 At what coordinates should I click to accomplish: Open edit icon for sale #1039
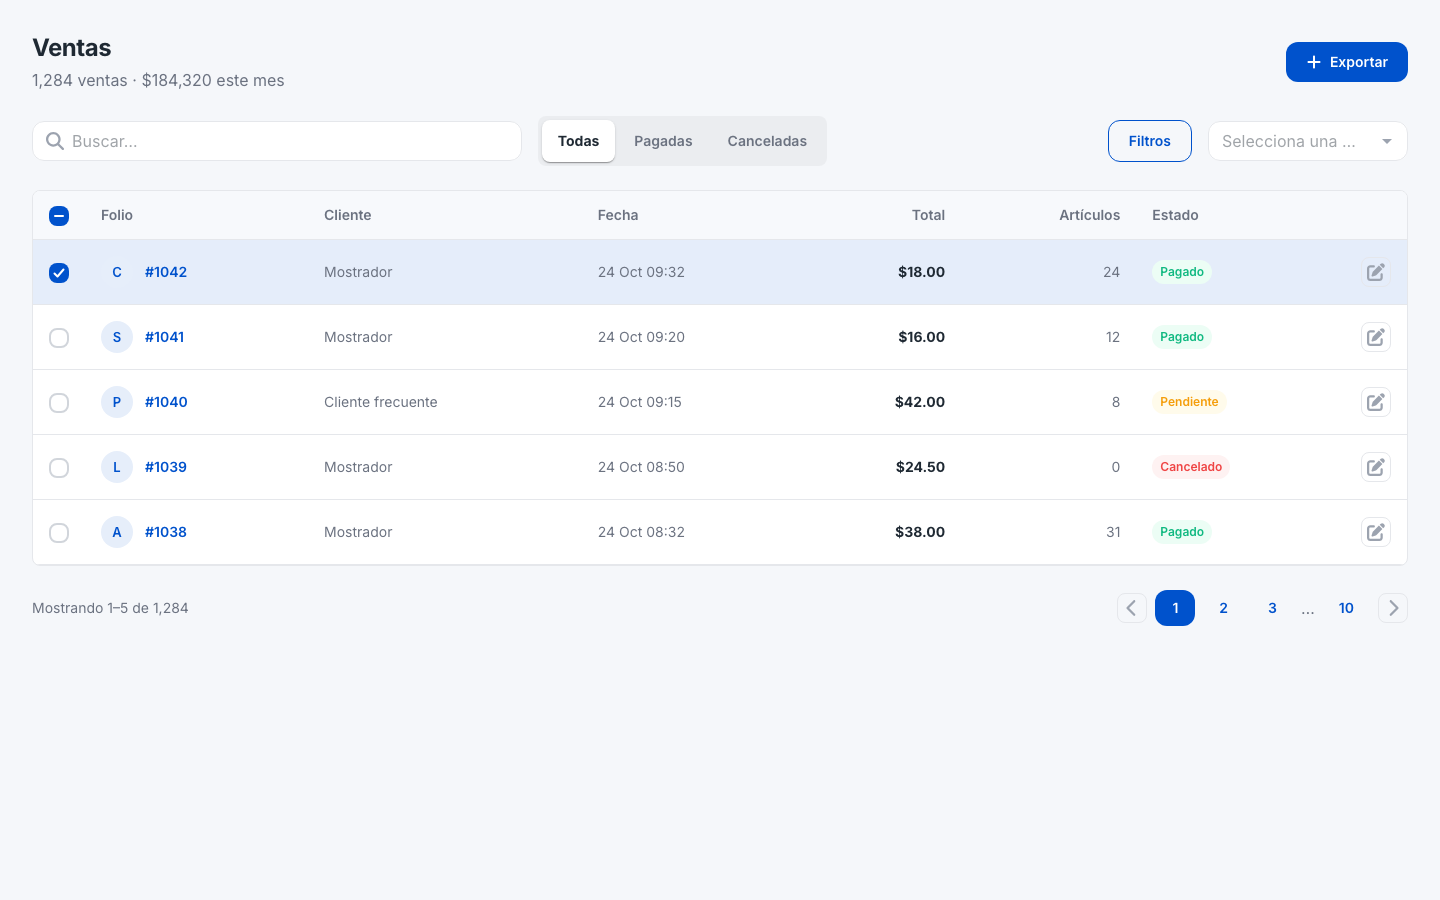click(1376, 467)
